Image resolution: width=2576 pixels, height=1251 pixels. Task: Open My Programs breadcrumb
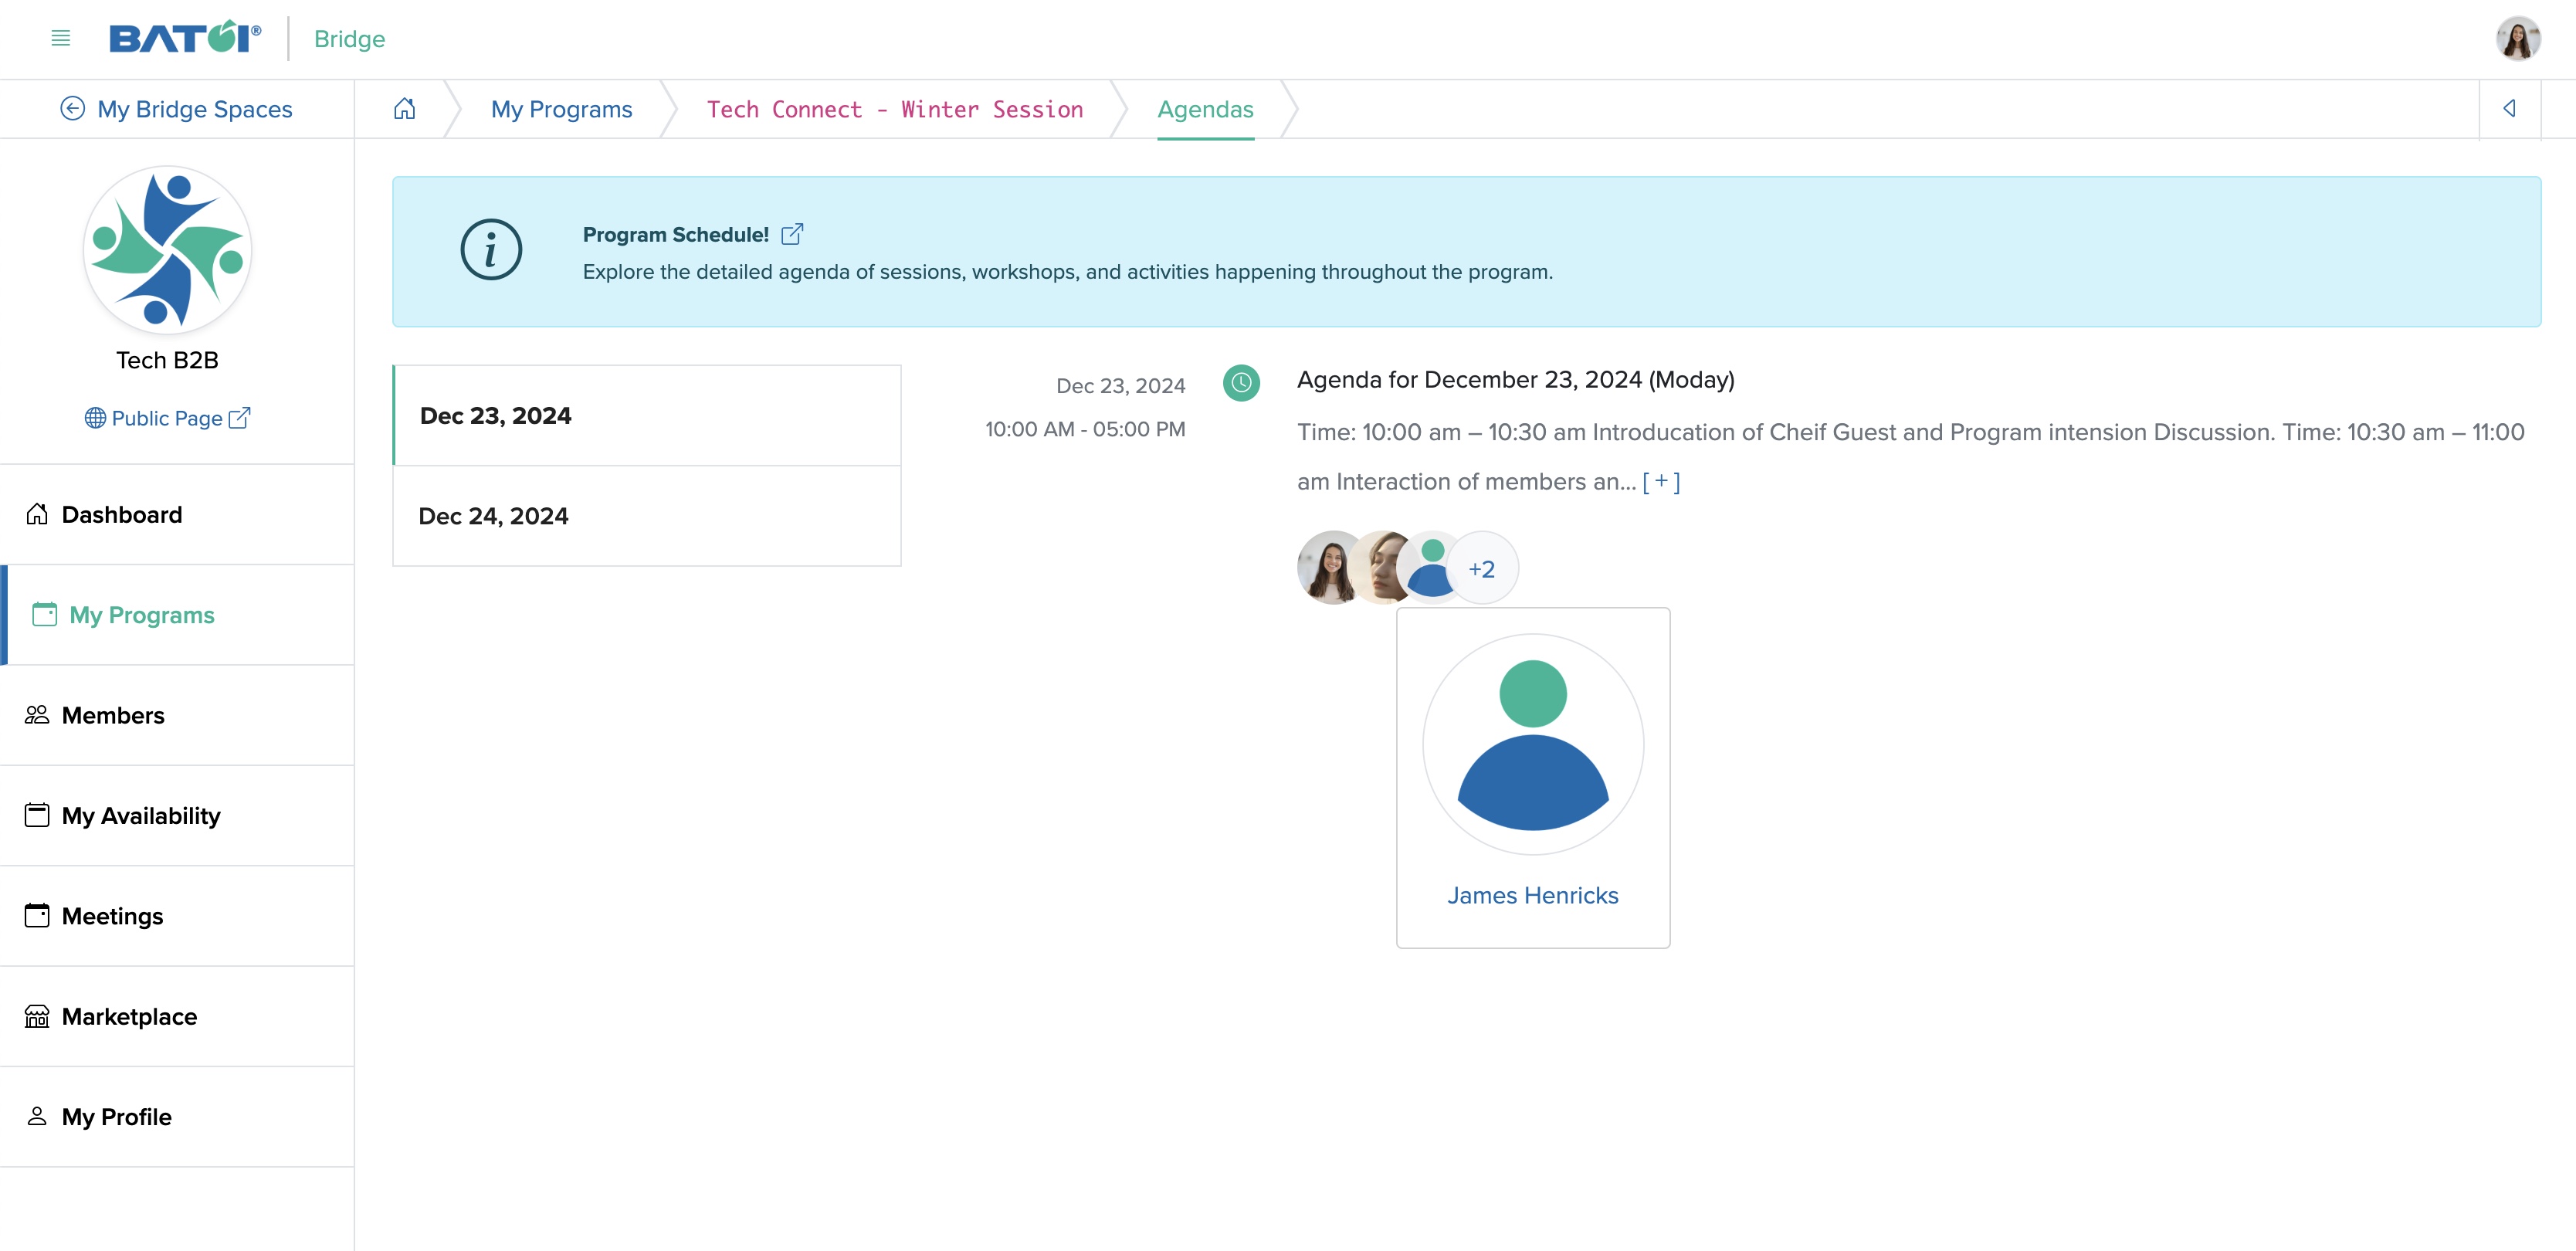coord(561,109)
